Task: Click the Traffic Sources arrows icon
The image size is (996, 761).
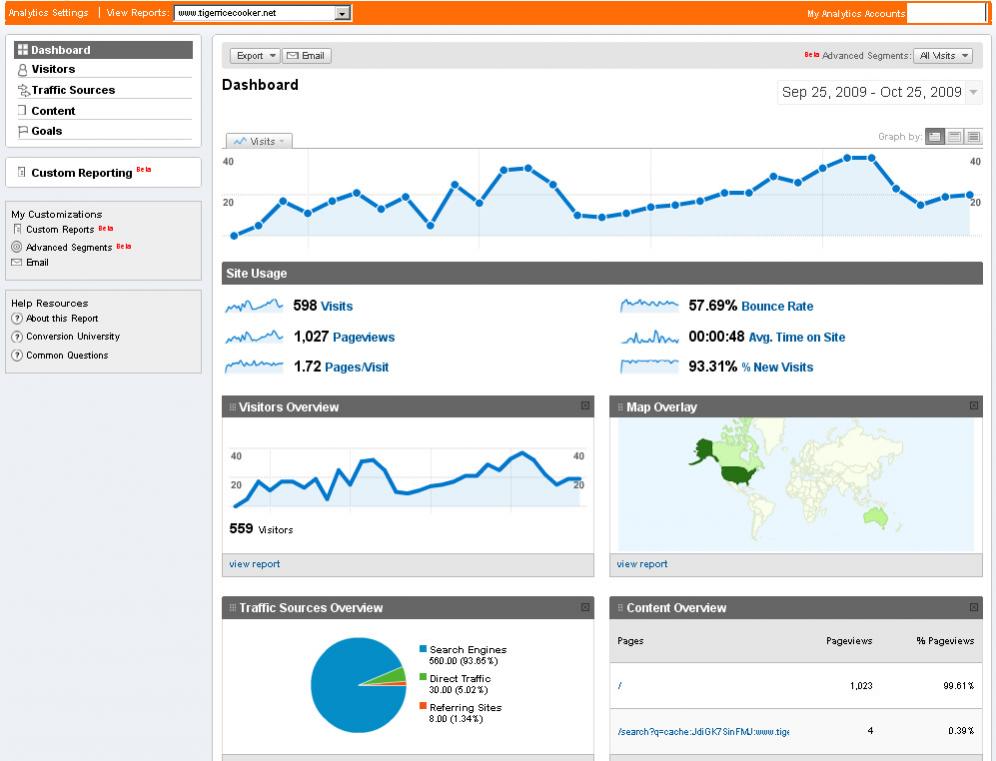Action: pyautogui.click(x=24, y=90)
